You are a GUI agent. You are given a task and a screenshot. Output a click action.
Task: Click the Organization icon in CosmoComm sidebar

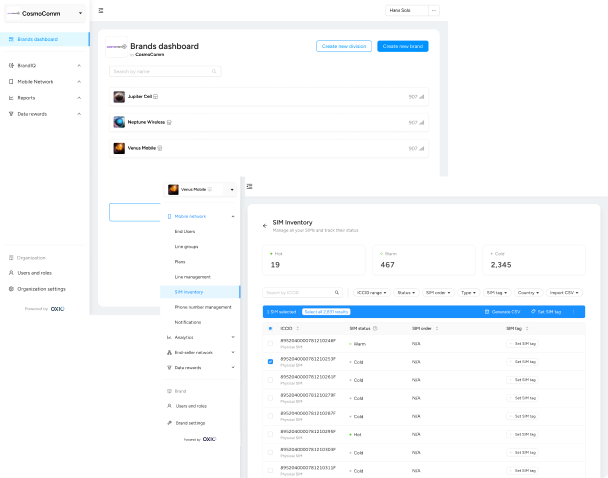(11, 258)
